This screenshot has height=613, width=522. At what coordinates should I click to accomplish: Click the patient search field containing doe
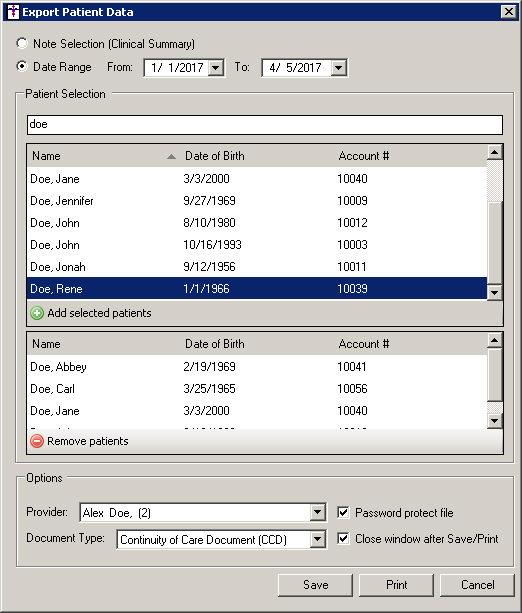pos(265,125)
